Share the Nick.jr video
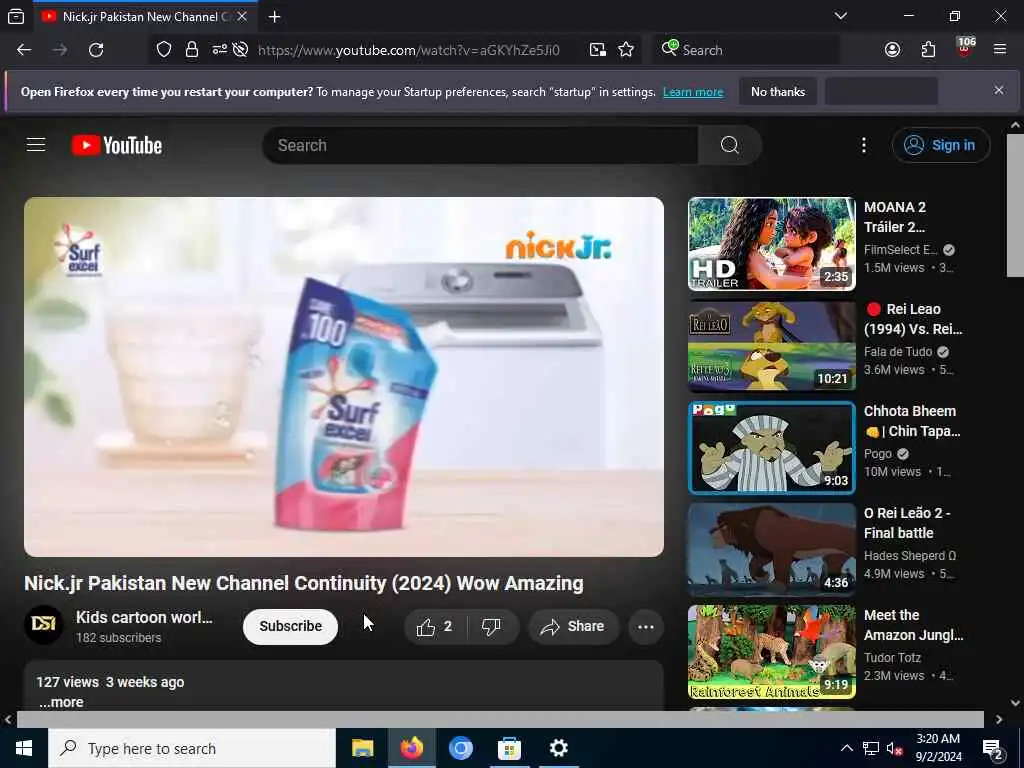The height and width of the screenshot is (768, 1024). coord(573,626)
